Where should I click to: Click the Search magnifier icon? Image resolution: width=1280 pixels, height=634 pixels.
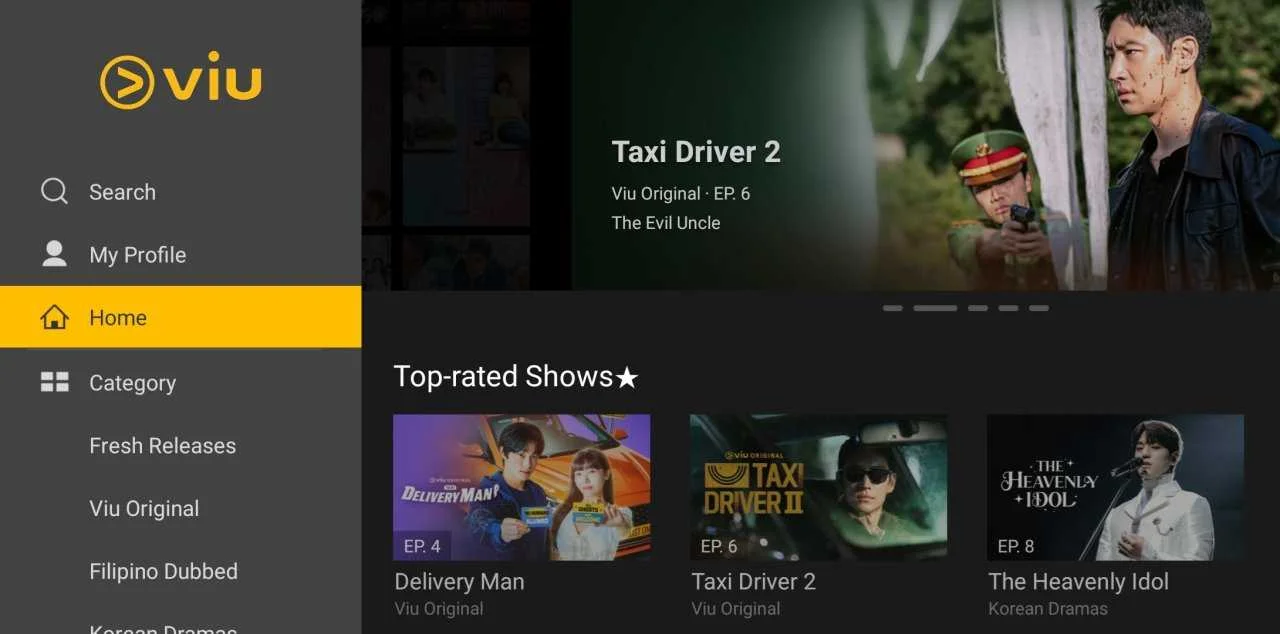[x=54, y=191]
